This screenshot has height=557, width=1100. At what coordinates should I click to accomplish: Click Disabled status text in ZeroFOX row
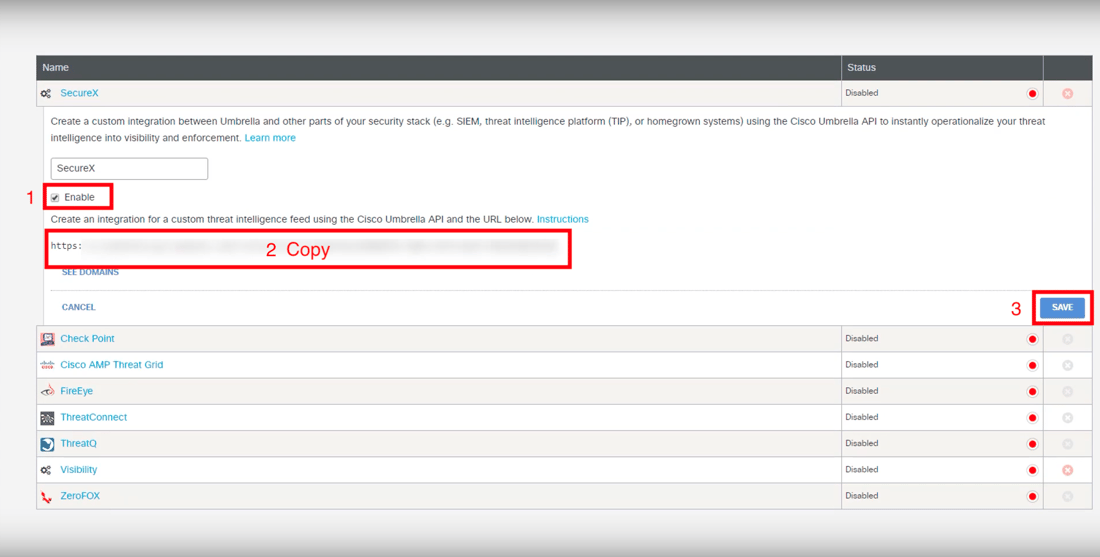click(861, 495)
